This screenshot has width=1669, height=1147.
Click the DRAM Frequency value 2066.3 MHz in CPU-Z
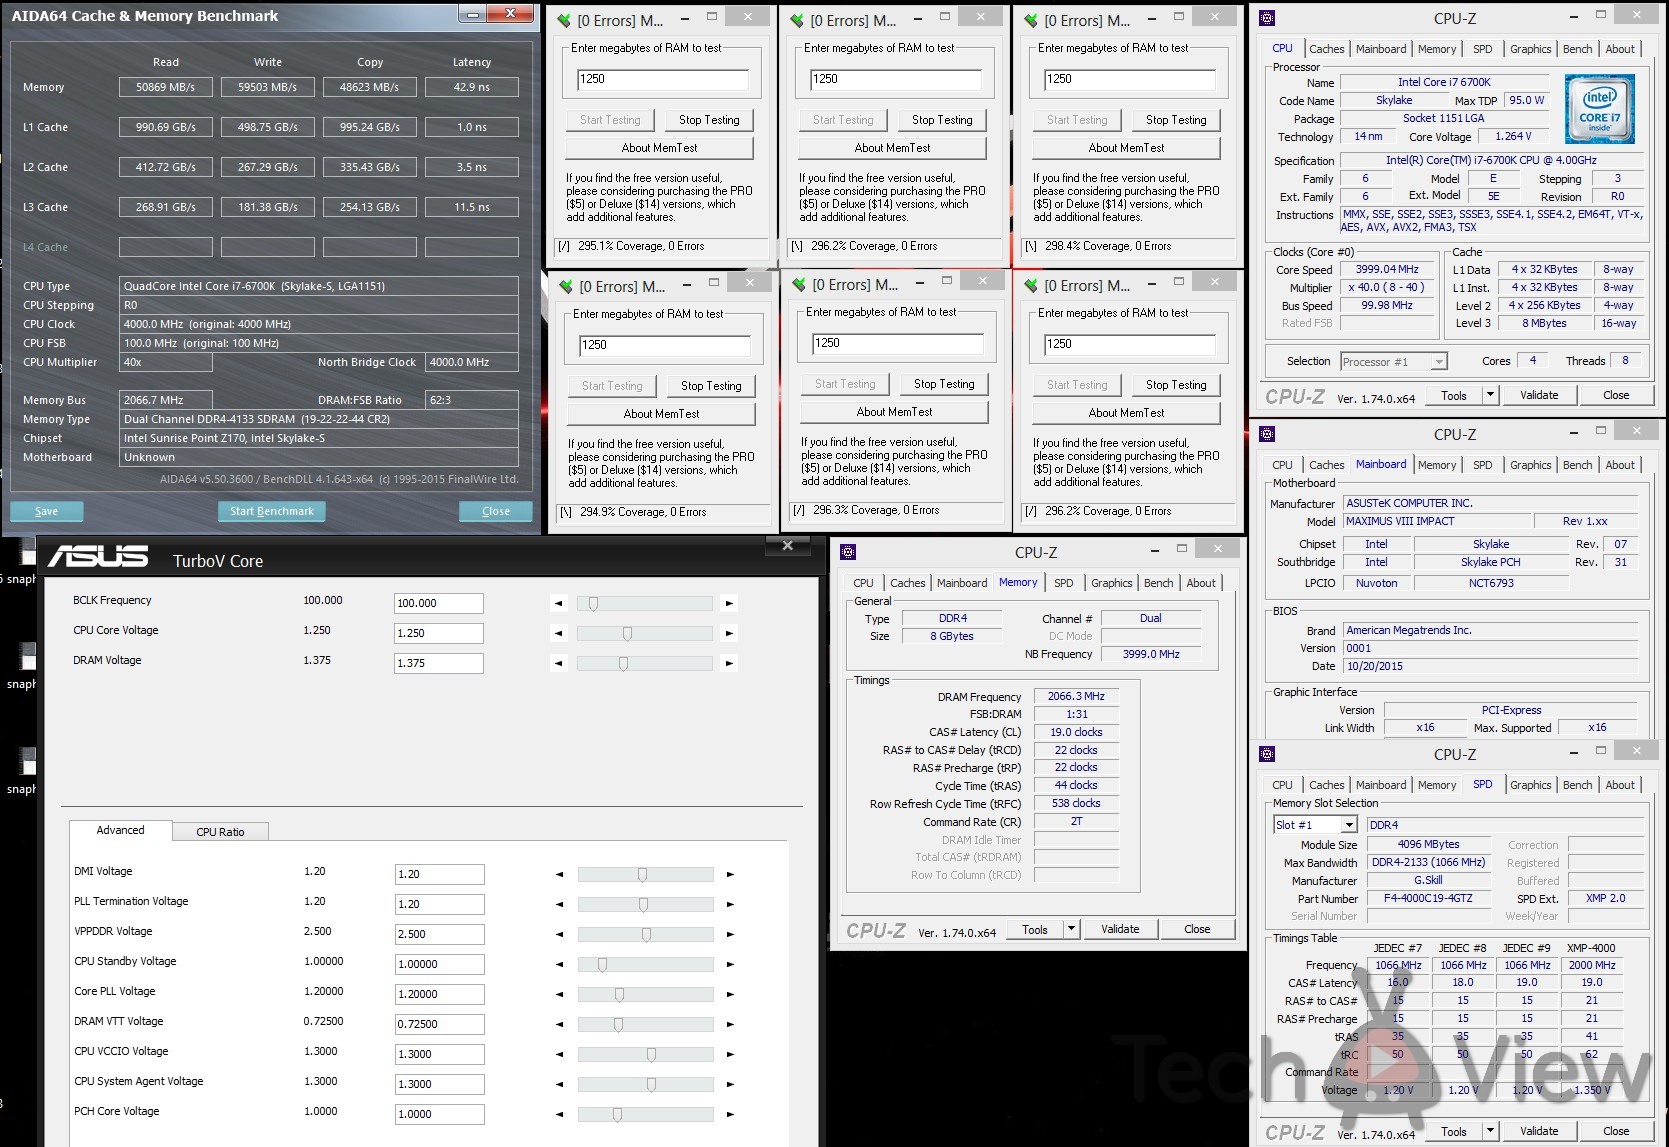coord(1076,696)
